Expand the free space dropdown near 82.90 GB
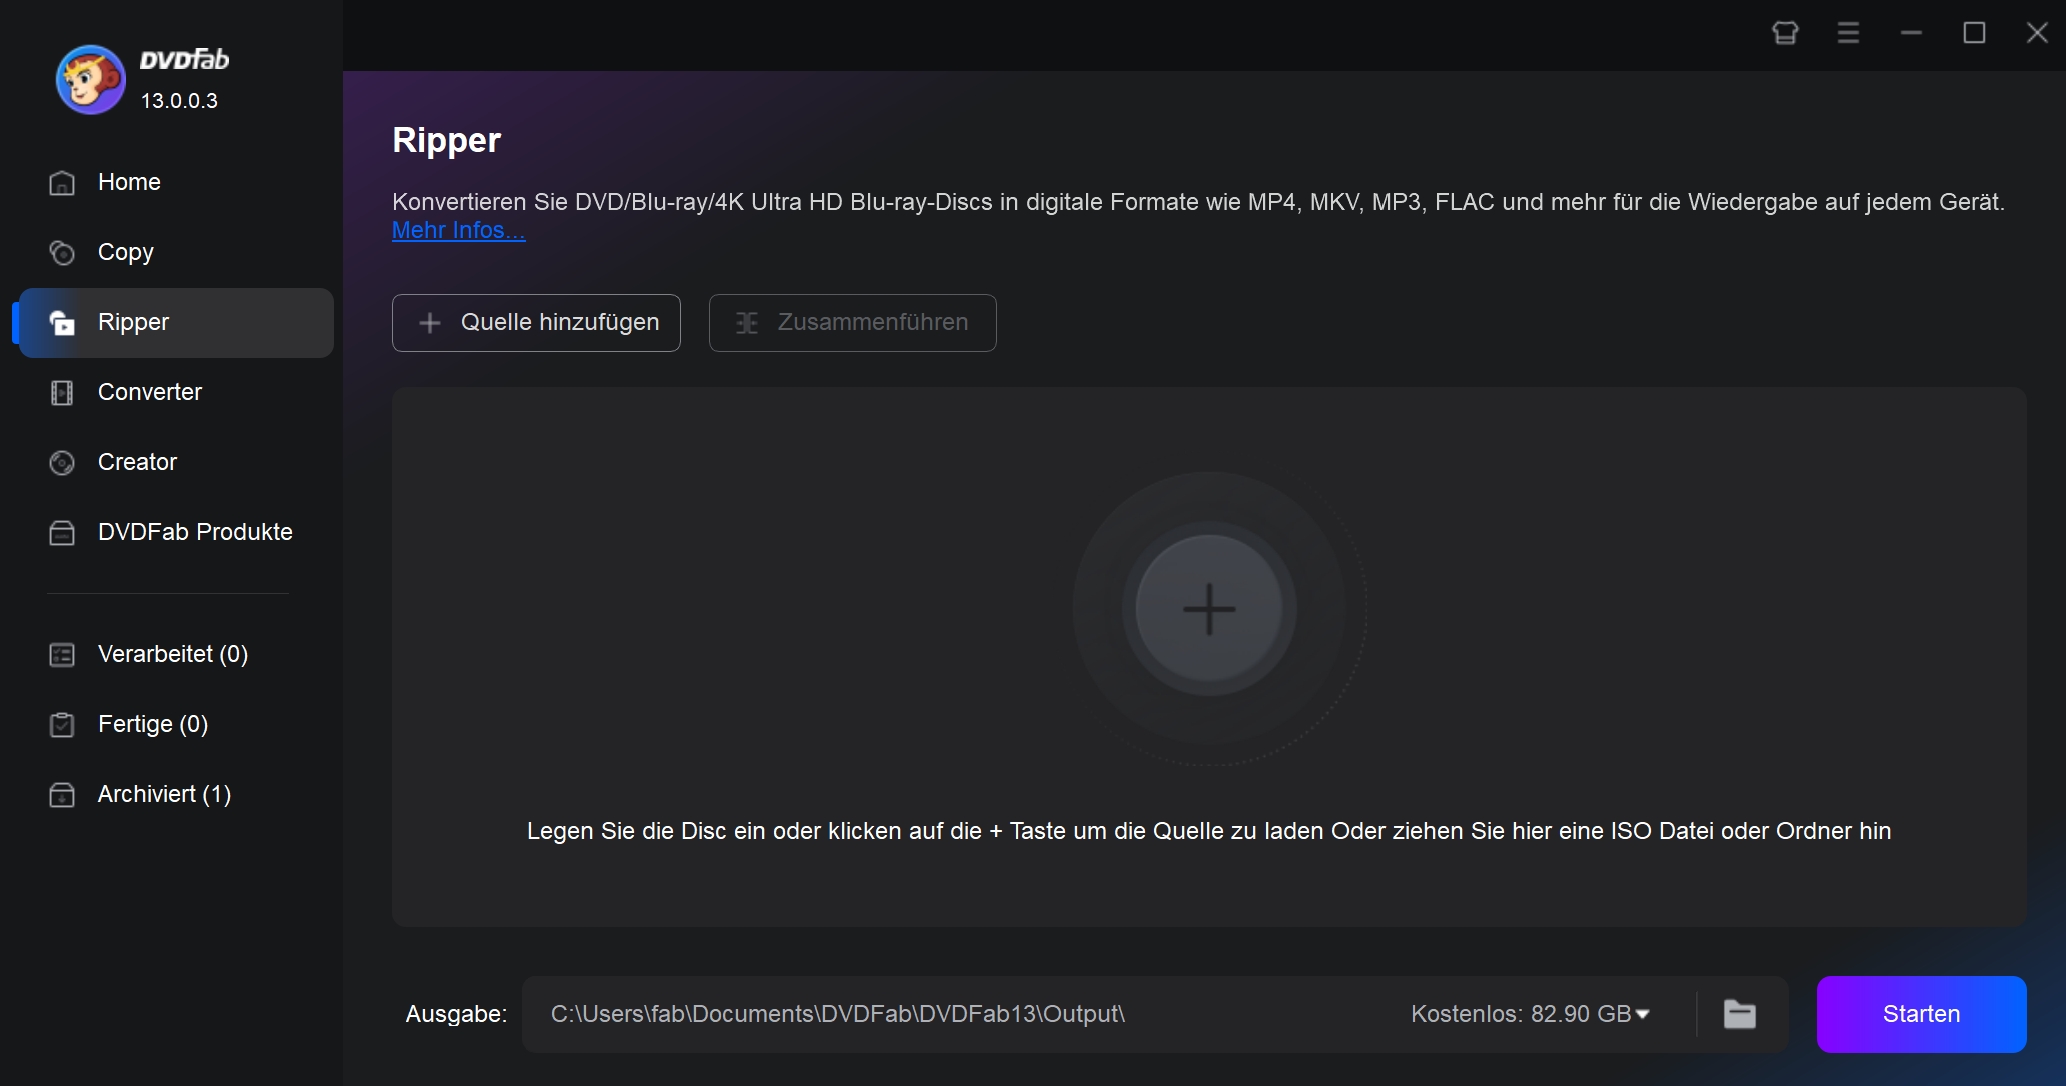The image size is (2066, 1086). pos(1645,1015)
